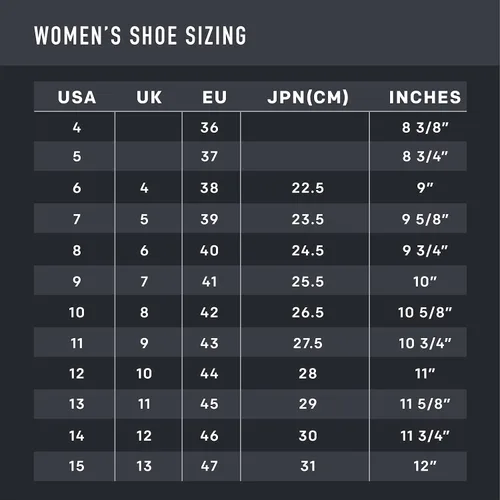Select the UK column header
Image resolution: width=500 pixels, height=500 pixels.
tap(149, 97)
